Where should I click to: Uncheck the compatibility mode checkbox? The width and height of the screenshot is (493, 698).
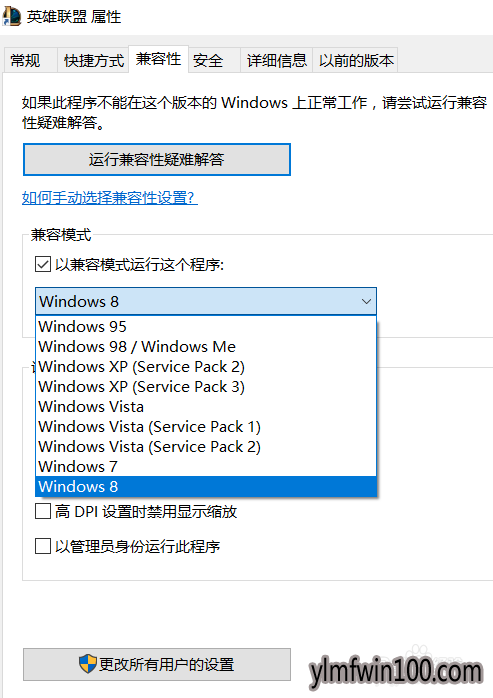(43, 264)
